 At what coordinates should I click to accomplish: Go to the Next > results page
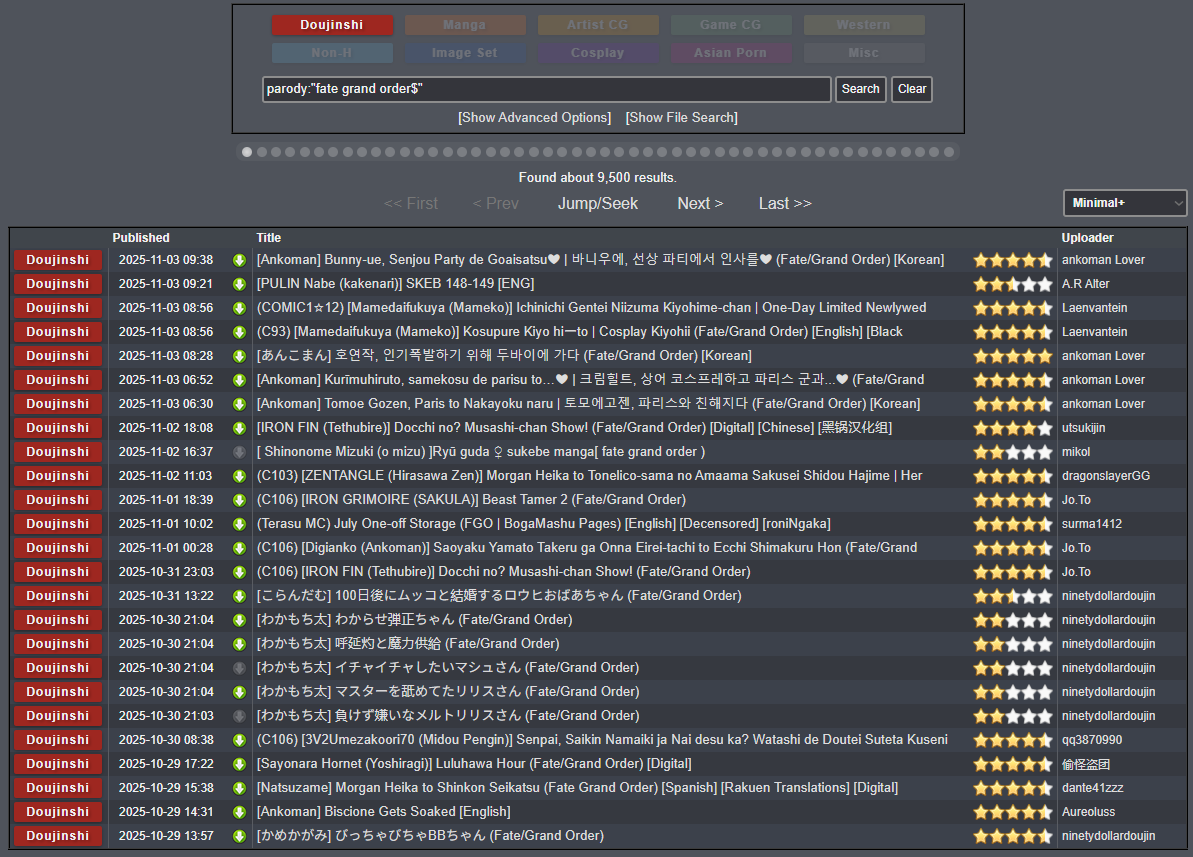700,204
